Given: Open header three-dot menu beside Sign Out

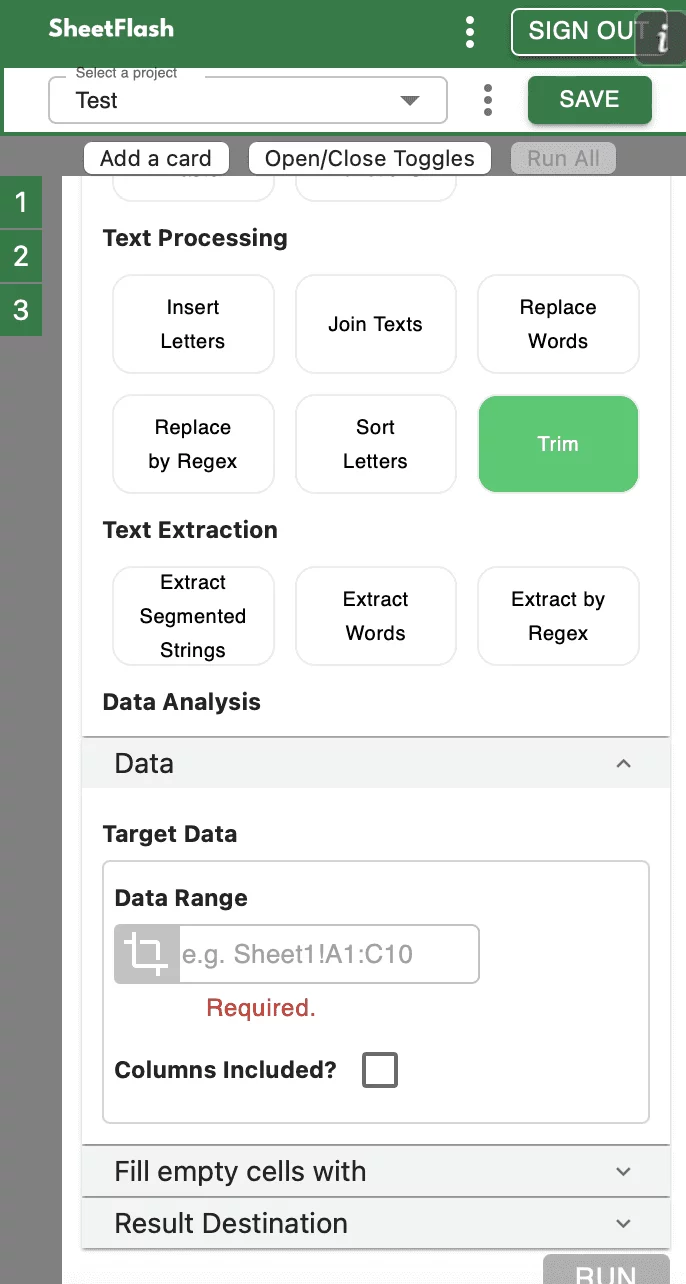Looking at the screenshot, I should pos(470,32).
